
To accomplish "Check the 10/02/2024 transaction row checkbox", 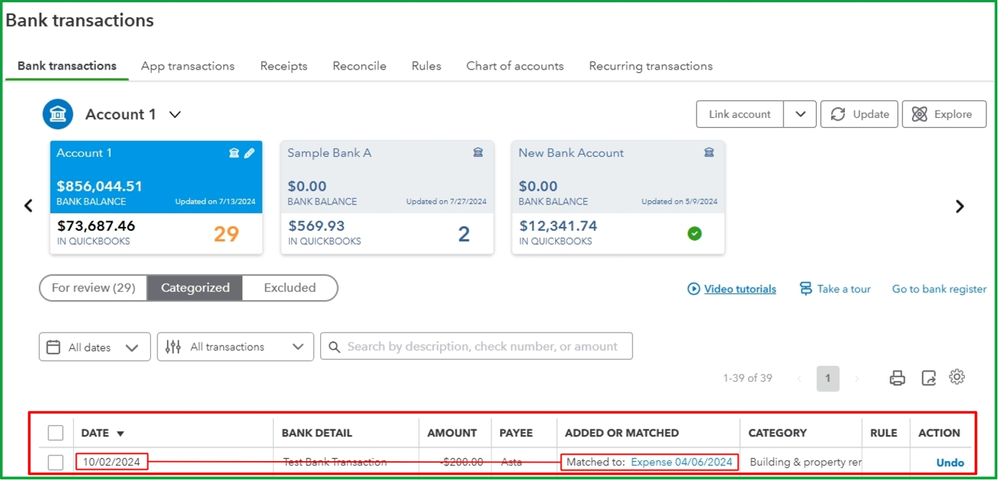I will pos(56,463).
